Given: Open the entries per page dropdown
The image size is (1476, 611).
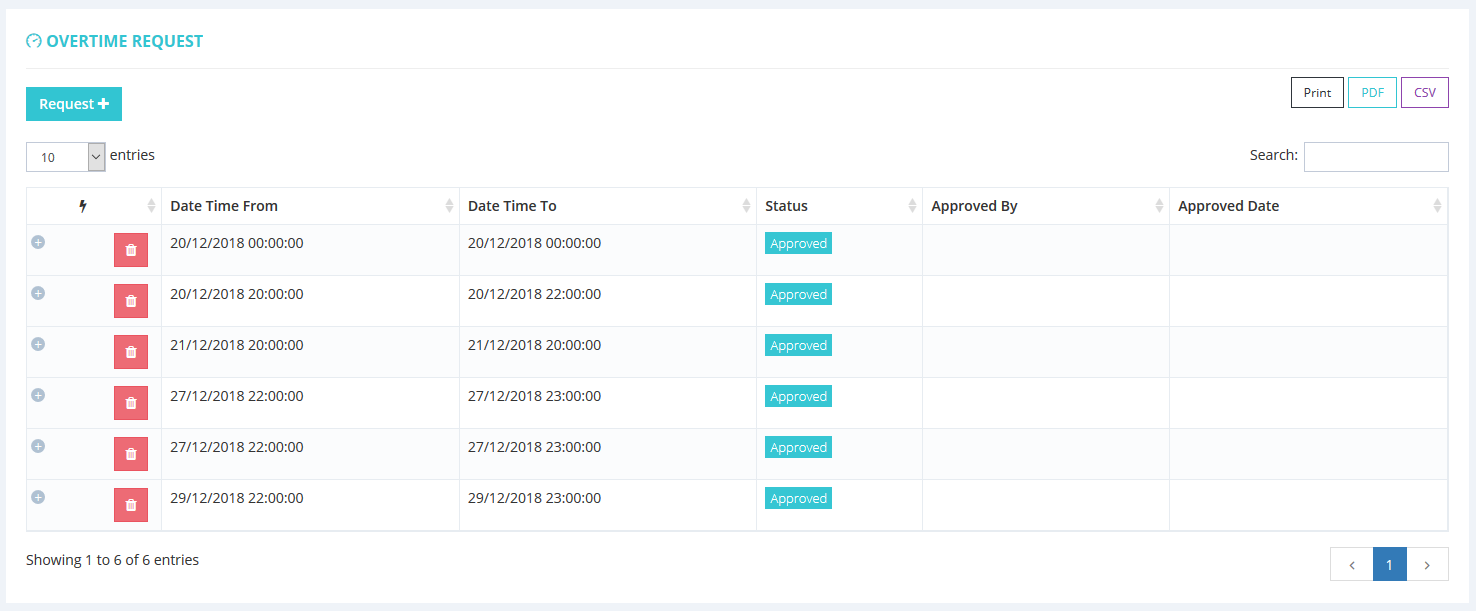Looking at the screenshot, I should [x=66, y=157].
